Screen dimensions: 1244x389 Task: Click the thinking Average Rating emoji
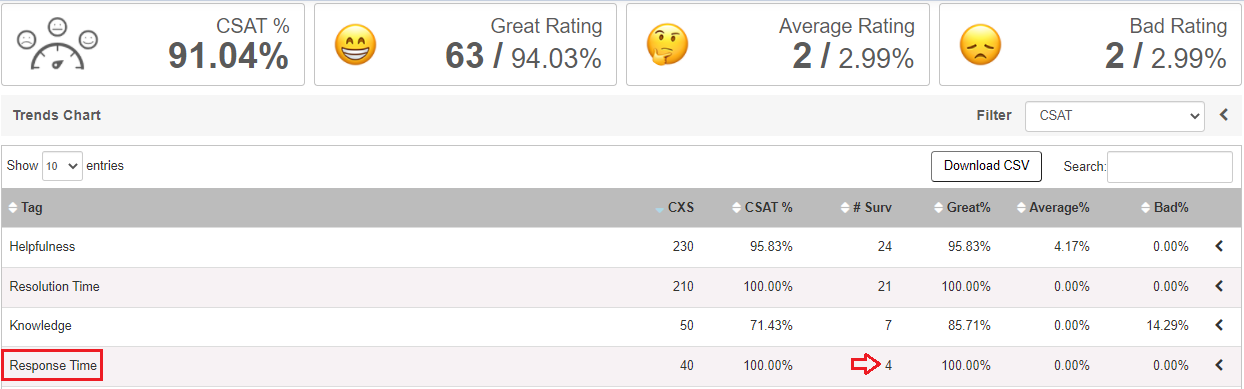[666, 45]
